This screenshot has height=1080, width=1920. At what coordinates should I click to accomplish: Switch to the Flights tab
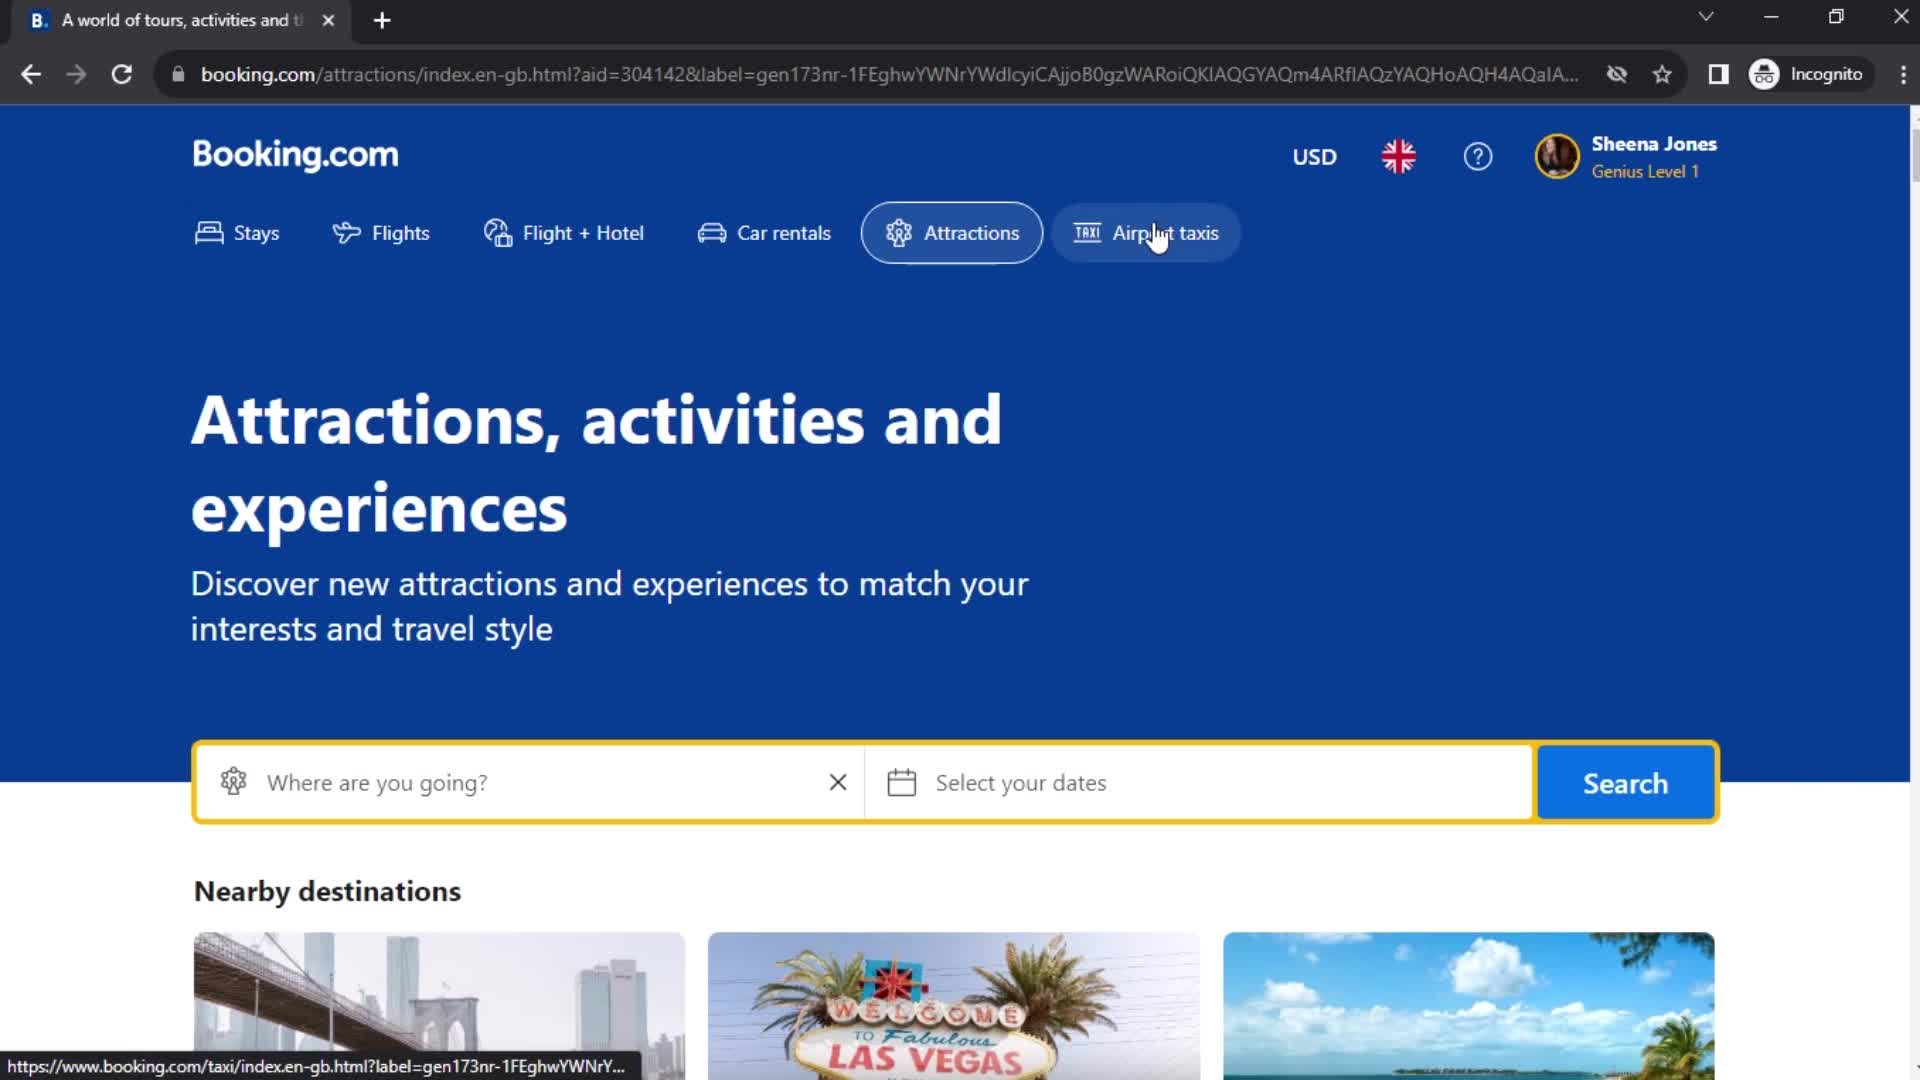[x=381, y=233]
